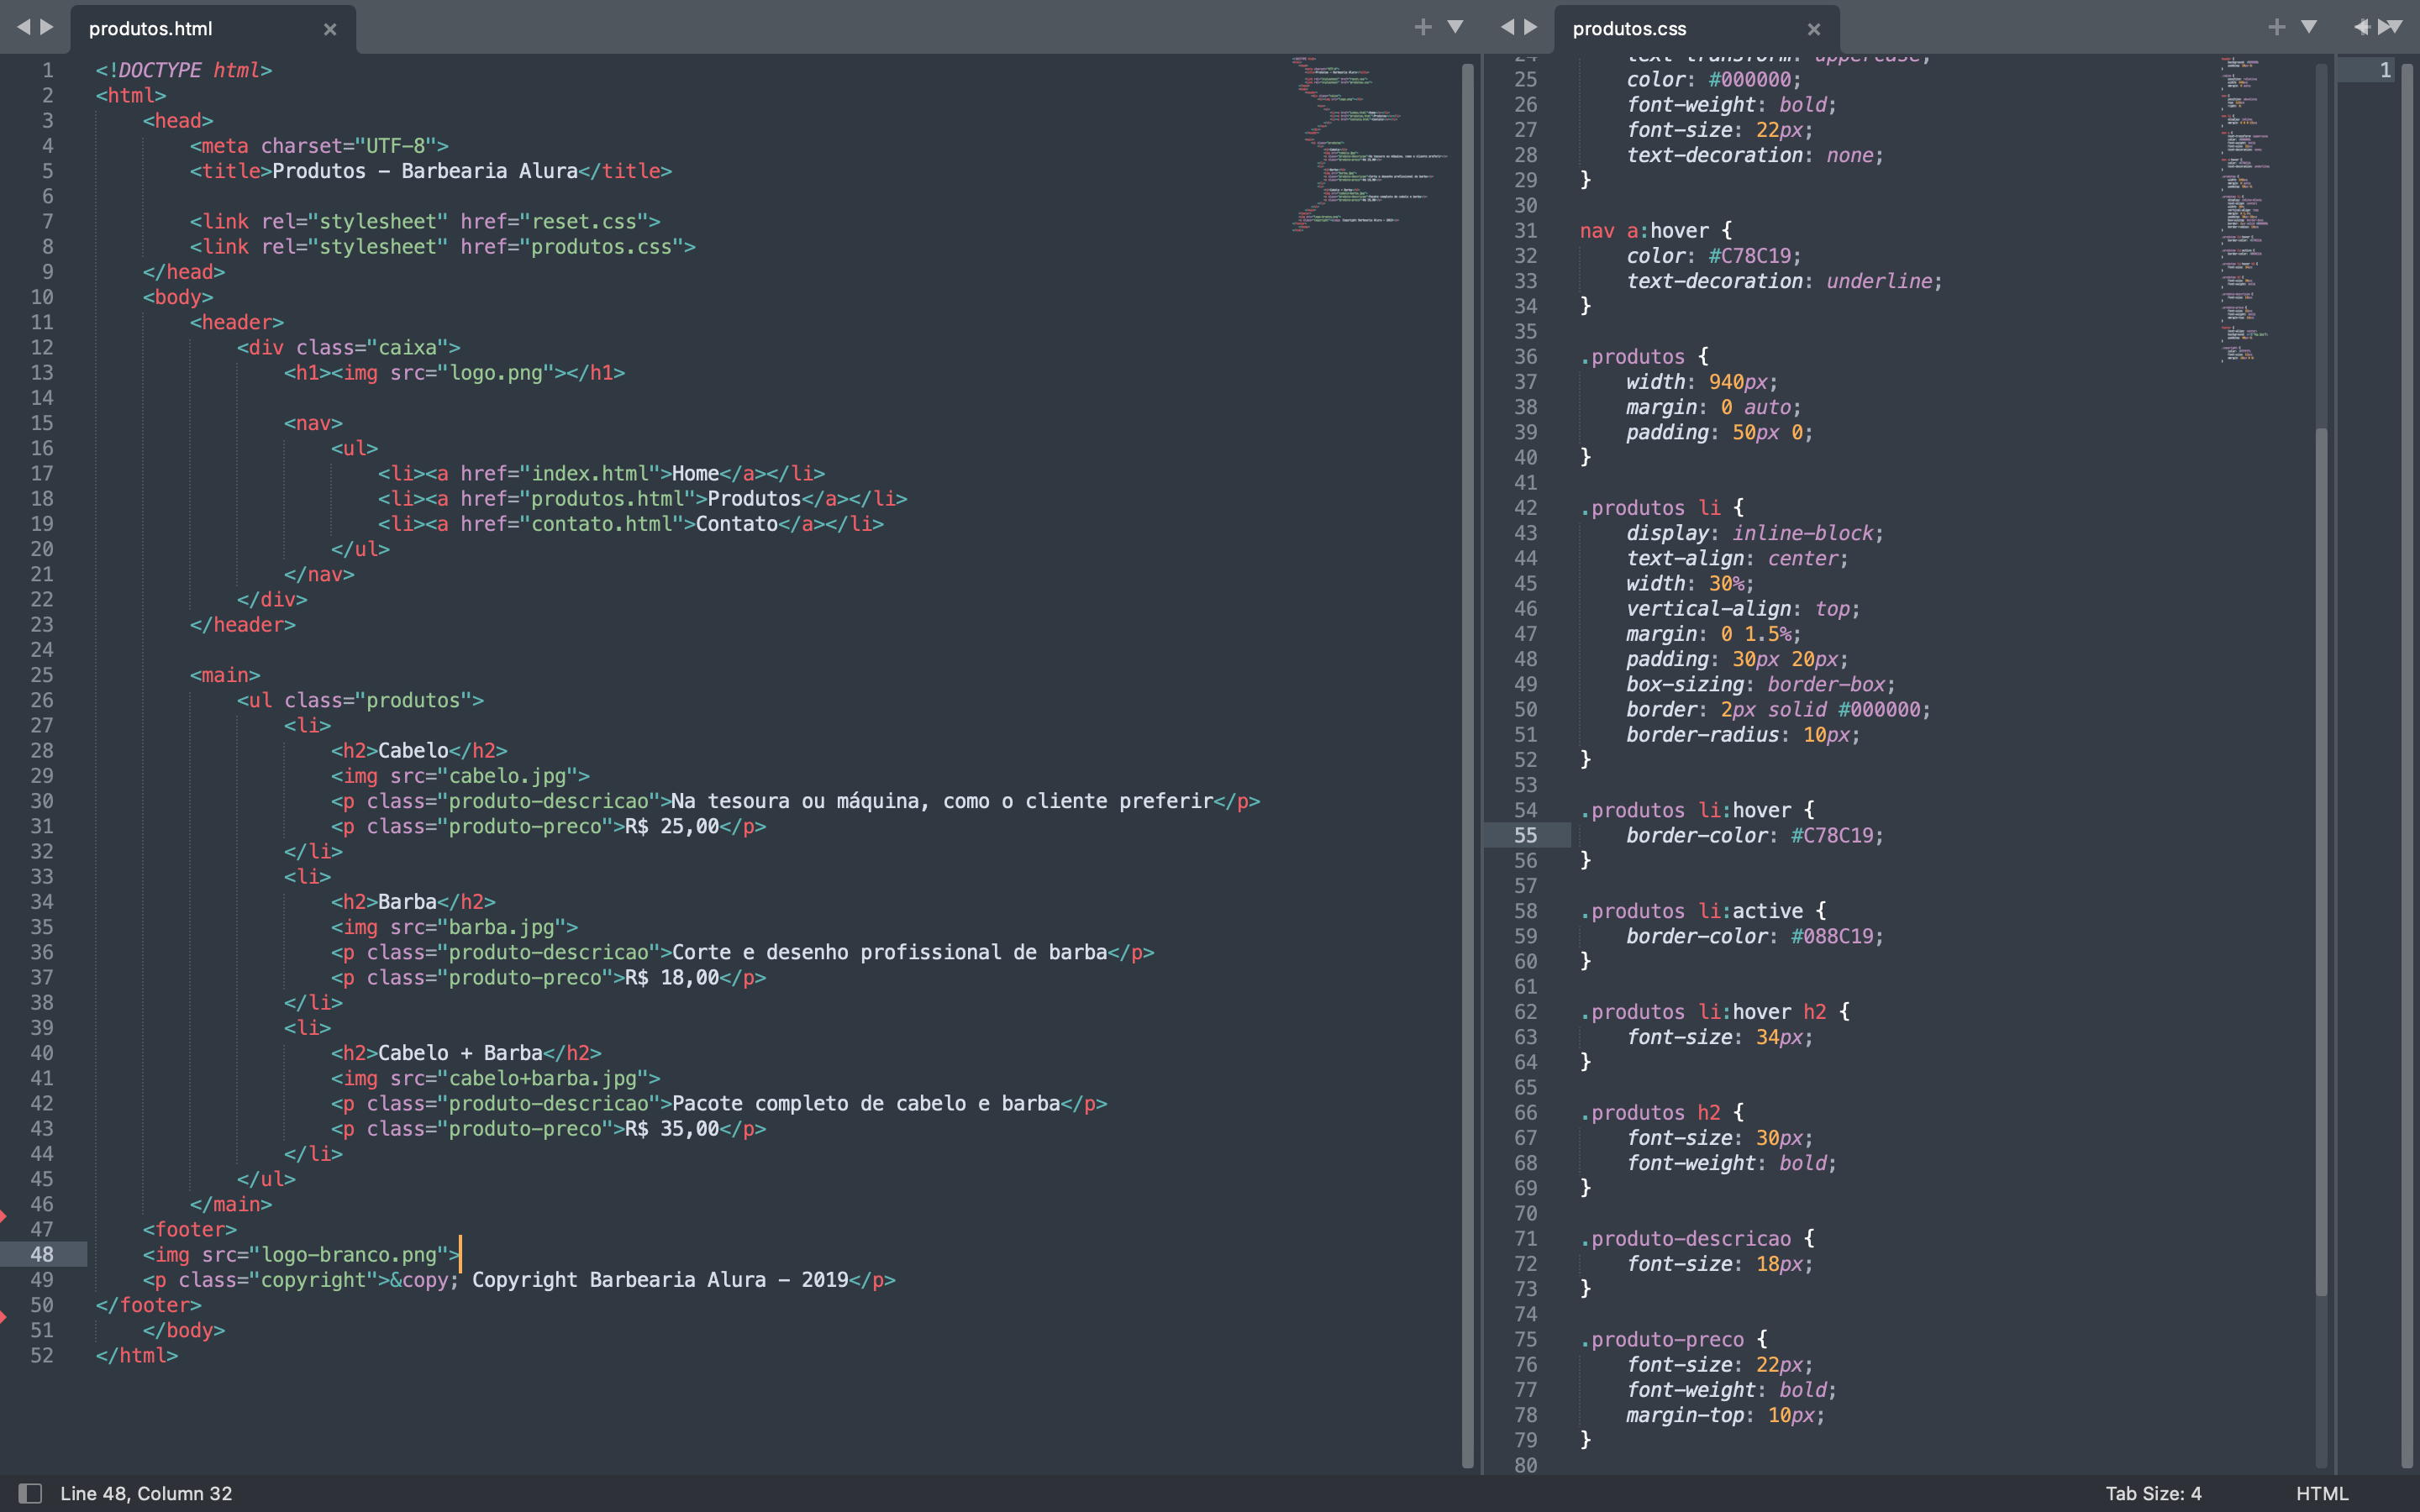Image resolution: width=2420 pixels, height=1512 pixels.
Task: Click the Line 48, Column 32 status text
Action: (x=146, y=1493)
